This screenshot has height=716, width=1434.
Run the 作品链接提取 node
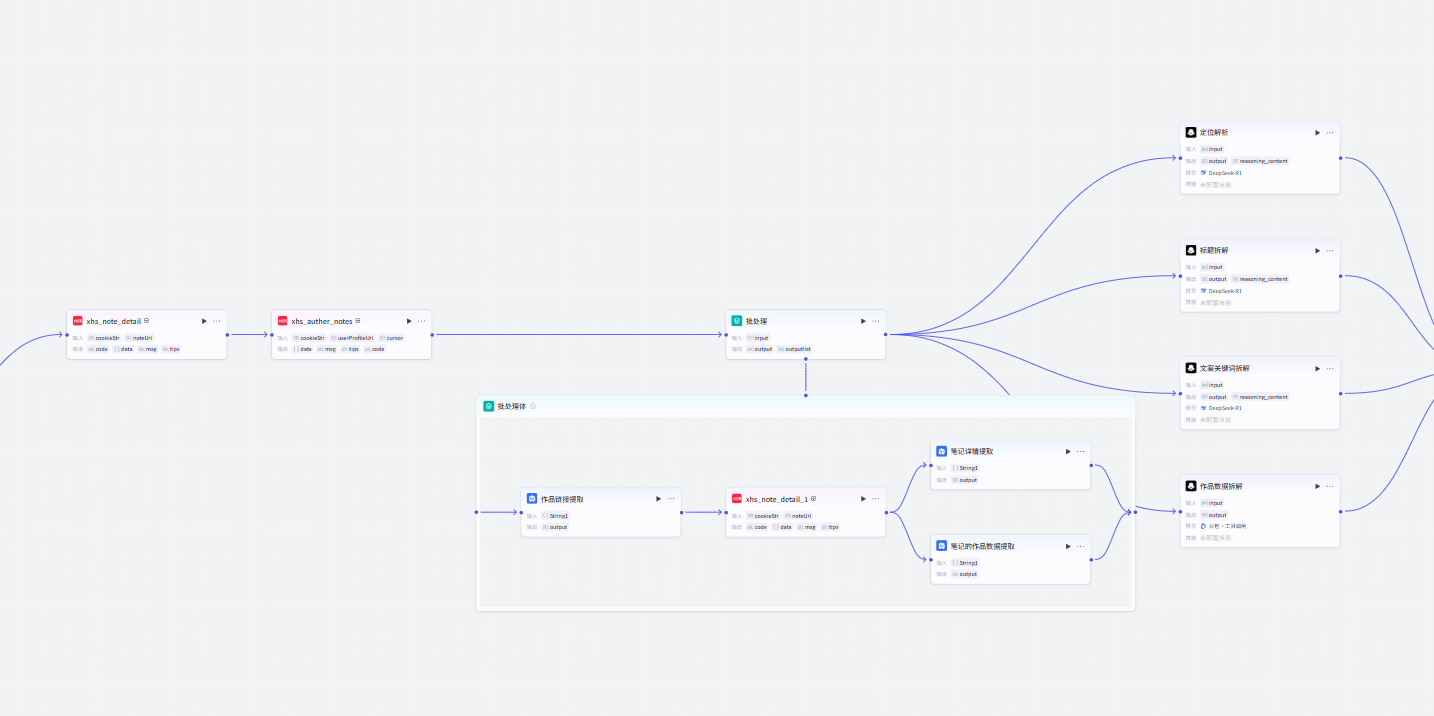point(658,498)
